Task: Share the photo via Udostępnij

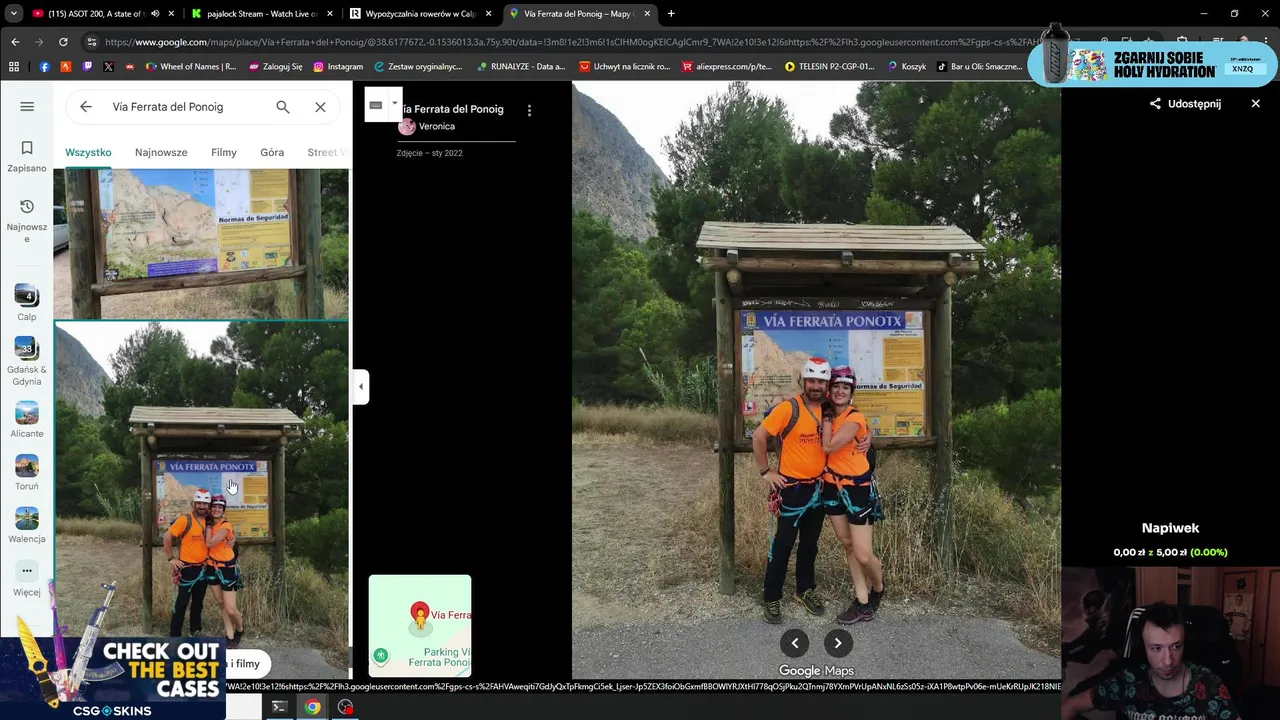Action: (x=1185, y=104)
